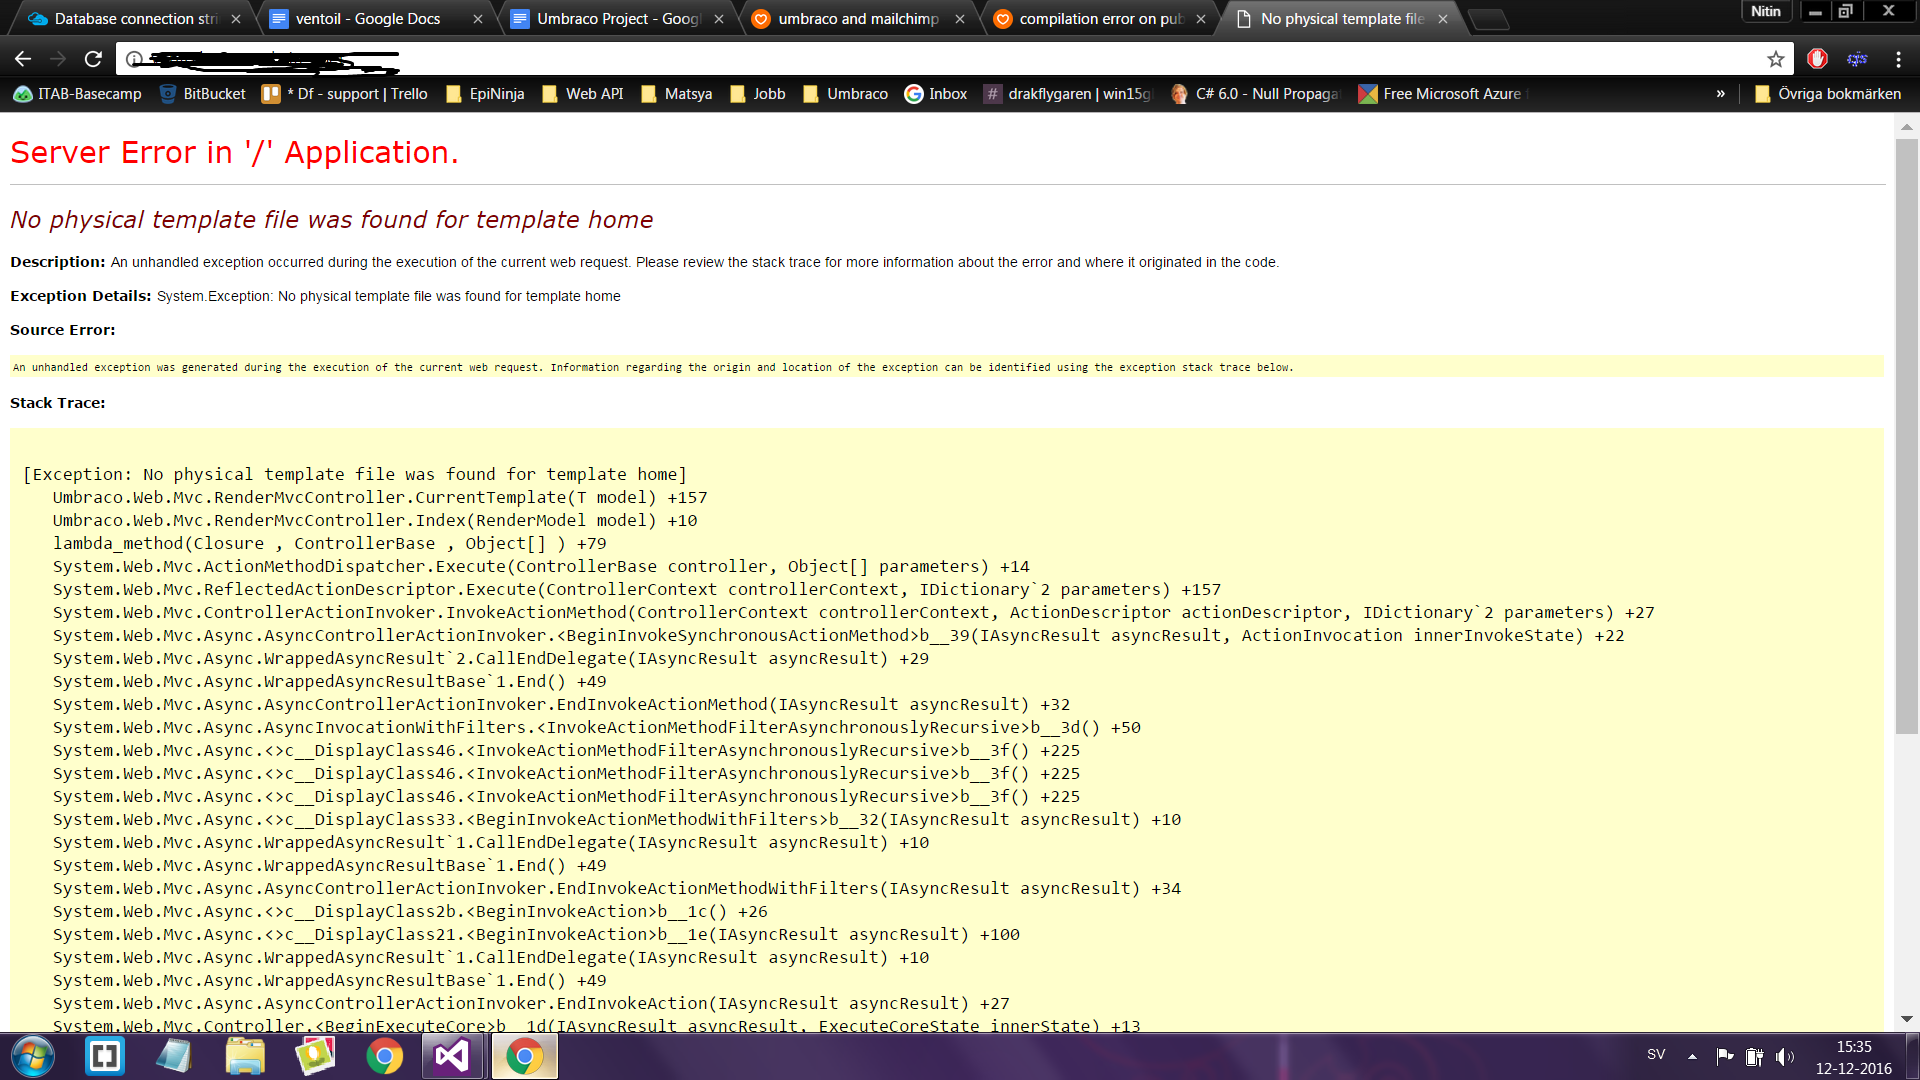
Task: Click scrollbar up arrow
Action: click(1907, 126)
